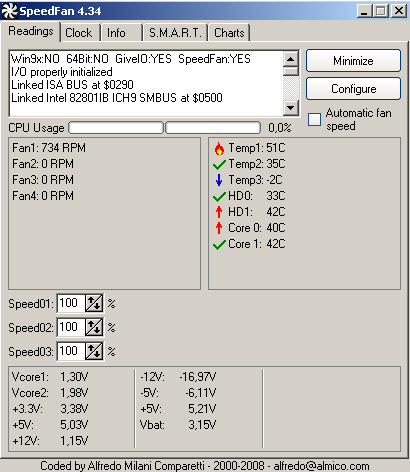Click the green checkmark beside HD0
Image resolution: width=410 pixels, height=472 pixels.
pos(219,196)
